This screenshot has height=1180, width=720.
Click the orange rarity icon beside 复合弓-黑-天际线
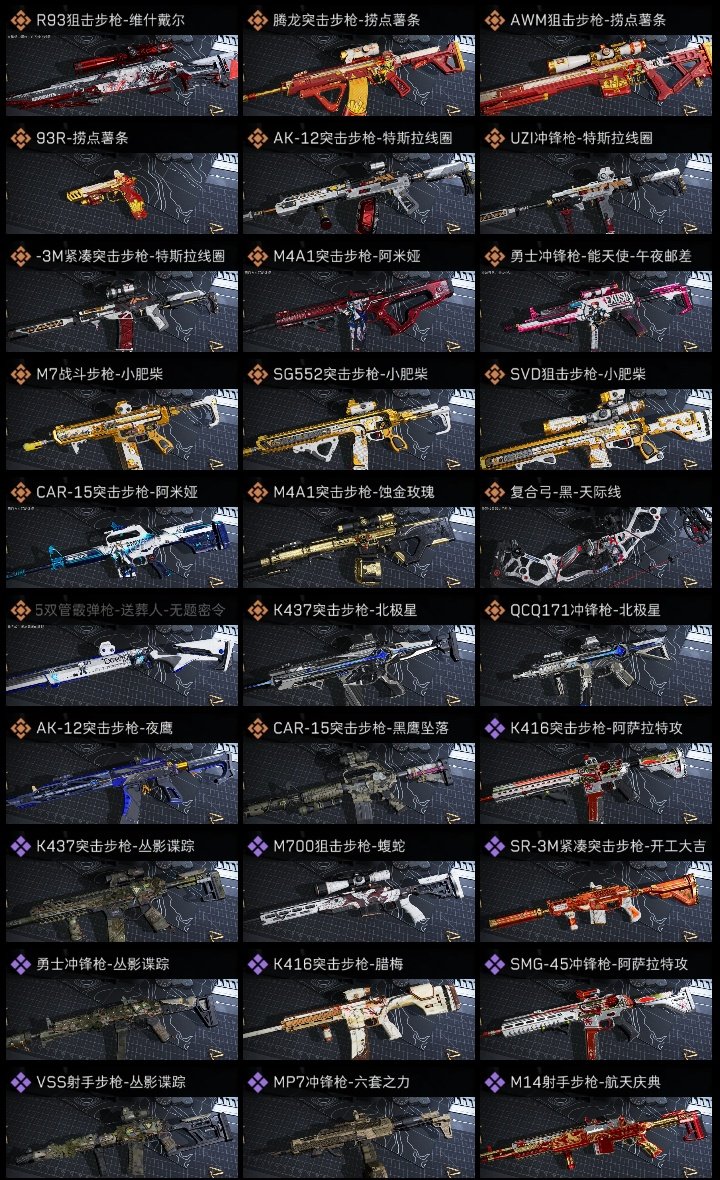tap(494, 492)
